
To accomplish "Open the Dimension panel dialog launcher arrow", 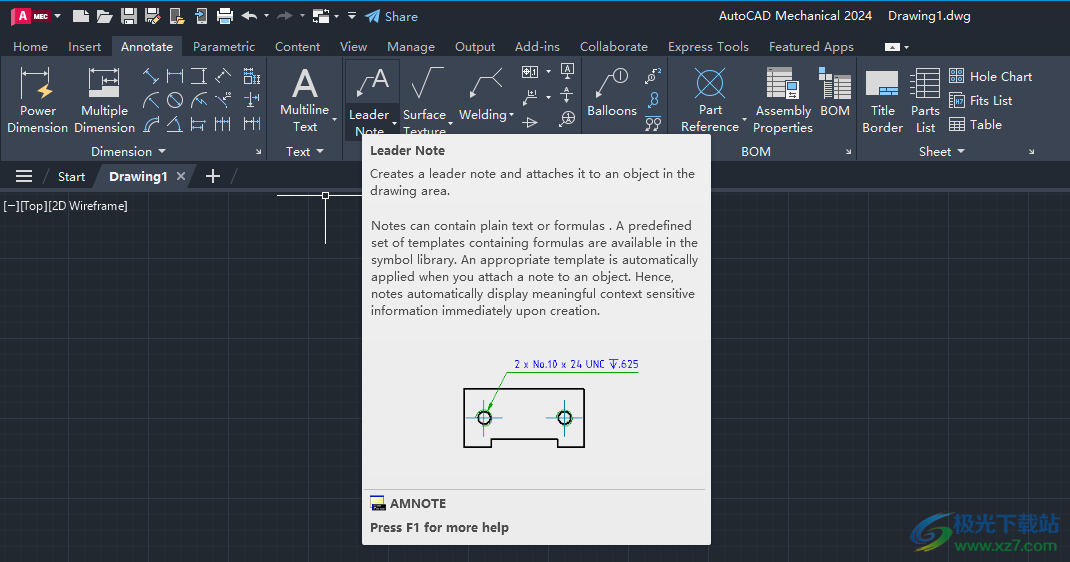I will click(259, 151).
